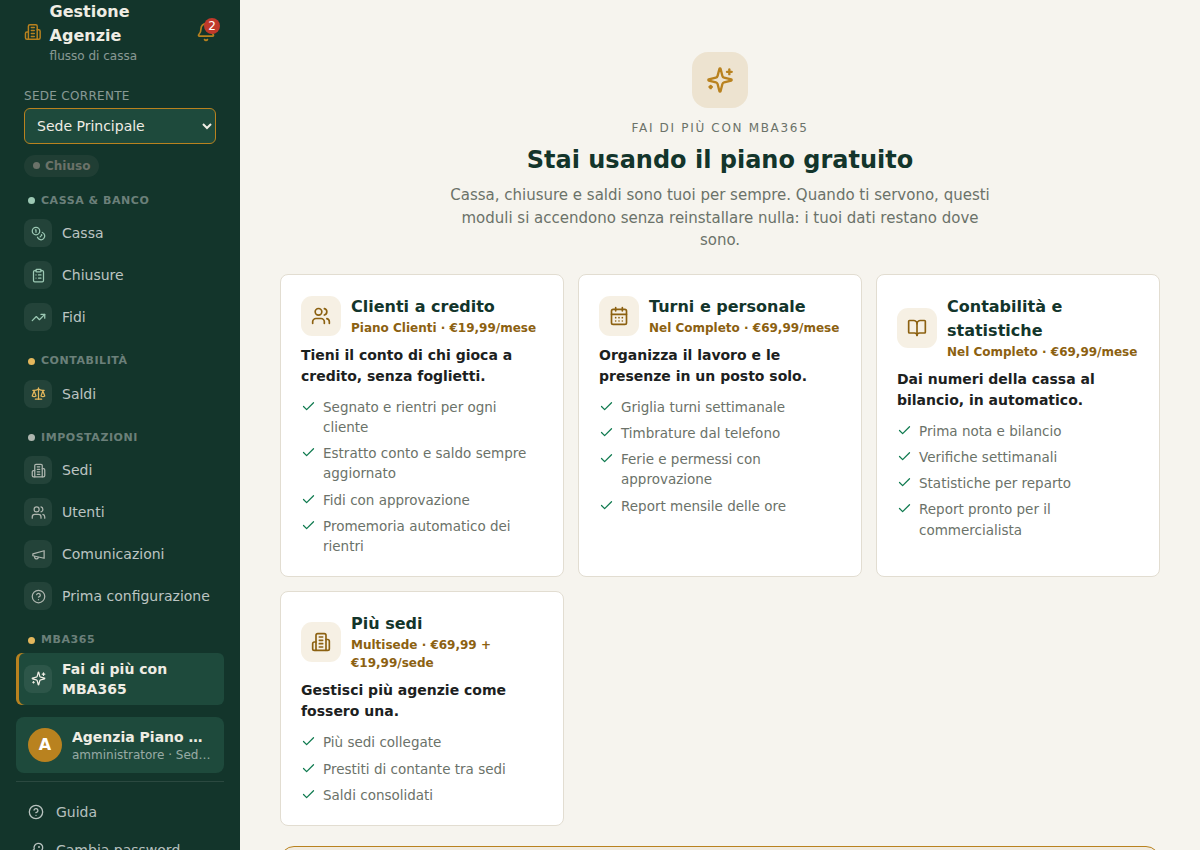Viewport: 1200px width, 850px height.
Task: Click the Più sedi building icon
Action: 321,642
